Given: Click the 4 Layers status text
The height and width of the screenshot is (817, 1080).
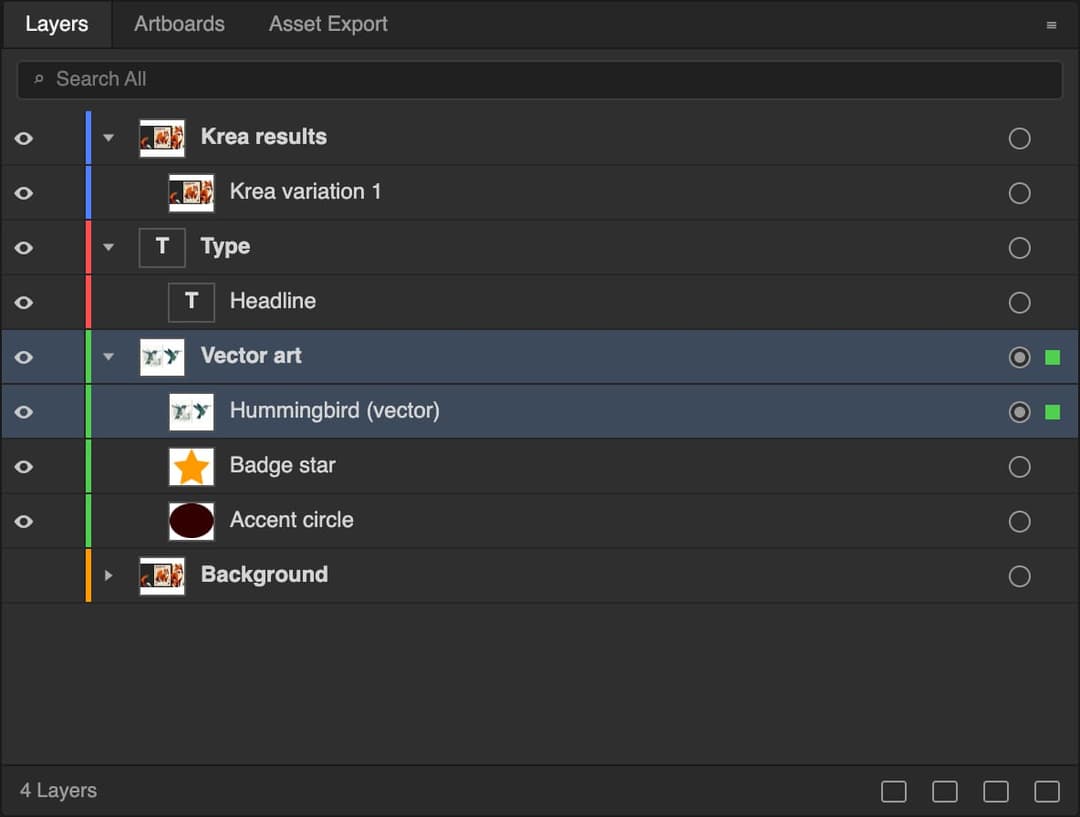Looking at the screenshot, I should coord(58,791).
